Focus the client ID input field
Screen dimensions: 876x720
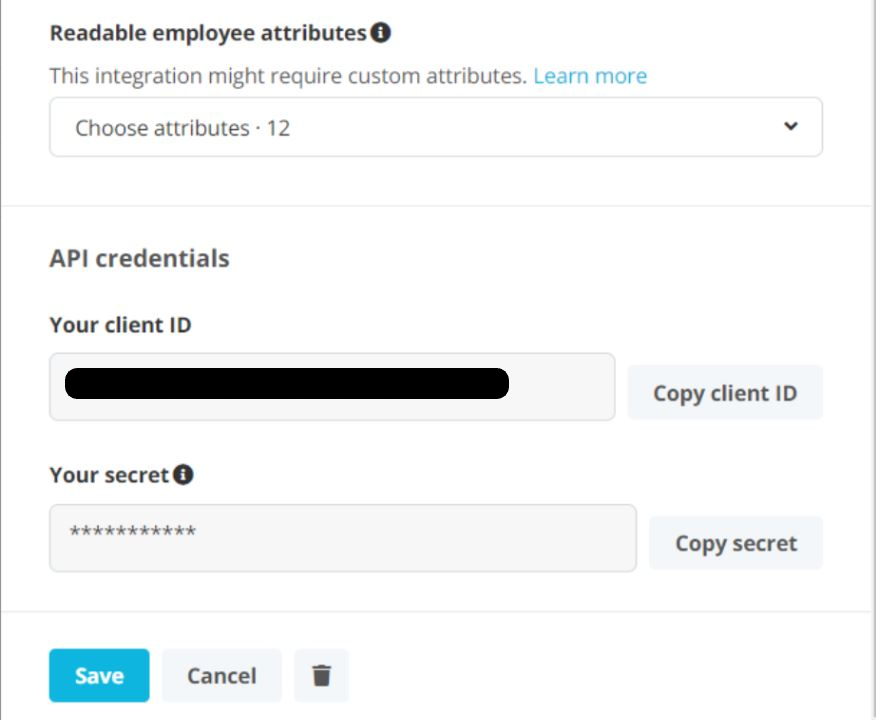(562, 386)
